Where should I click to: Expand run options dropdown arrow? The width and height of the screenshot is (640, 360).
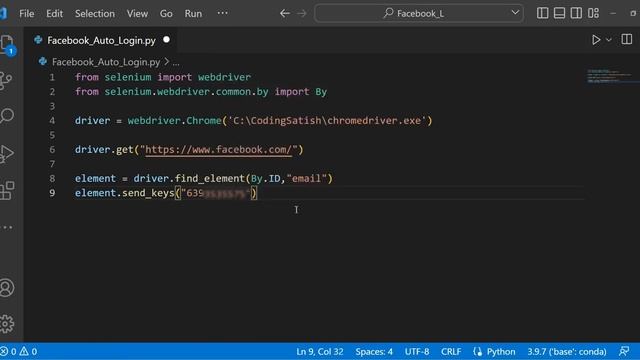[x=609, y=40]
